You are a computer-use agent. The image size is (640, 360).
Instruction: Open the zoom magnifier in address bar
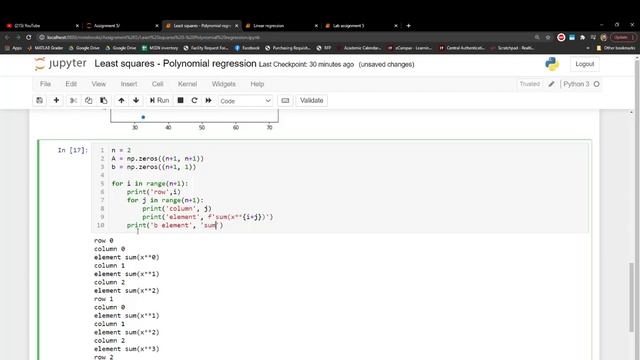pos(537,37)
